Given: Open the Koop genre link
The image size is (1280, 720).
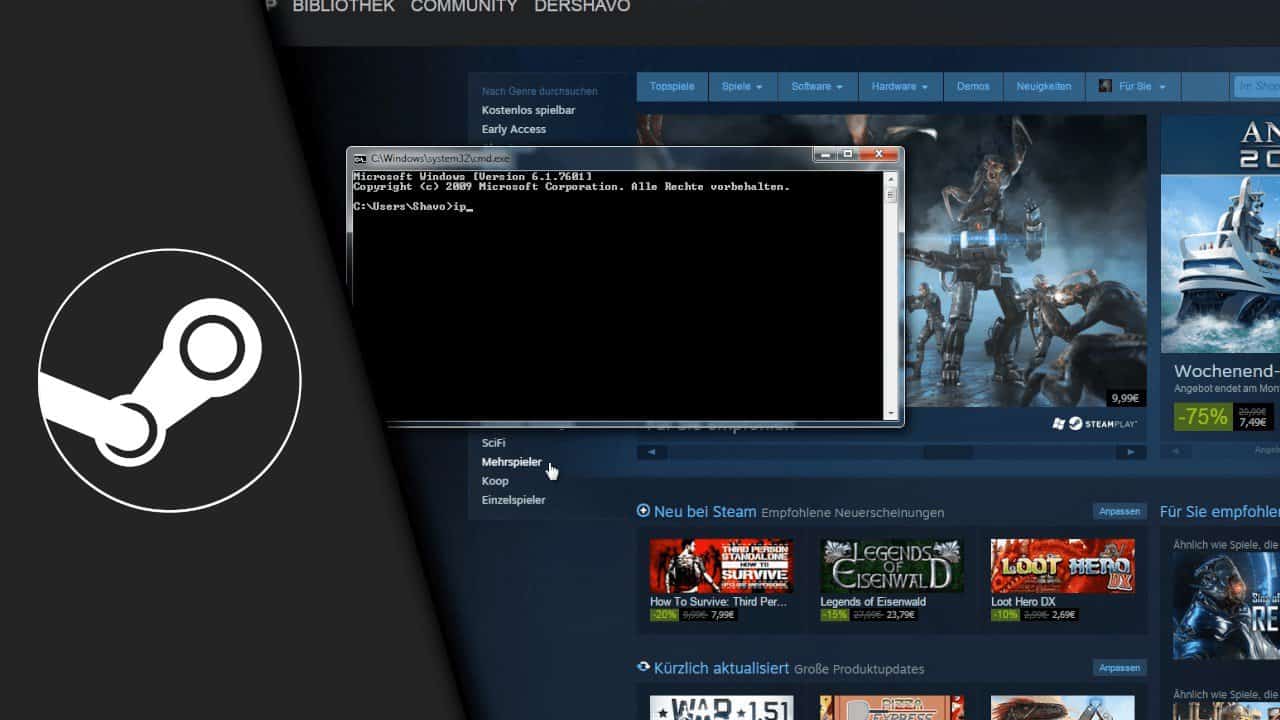Looking at the screenshot, I should 495,481.
